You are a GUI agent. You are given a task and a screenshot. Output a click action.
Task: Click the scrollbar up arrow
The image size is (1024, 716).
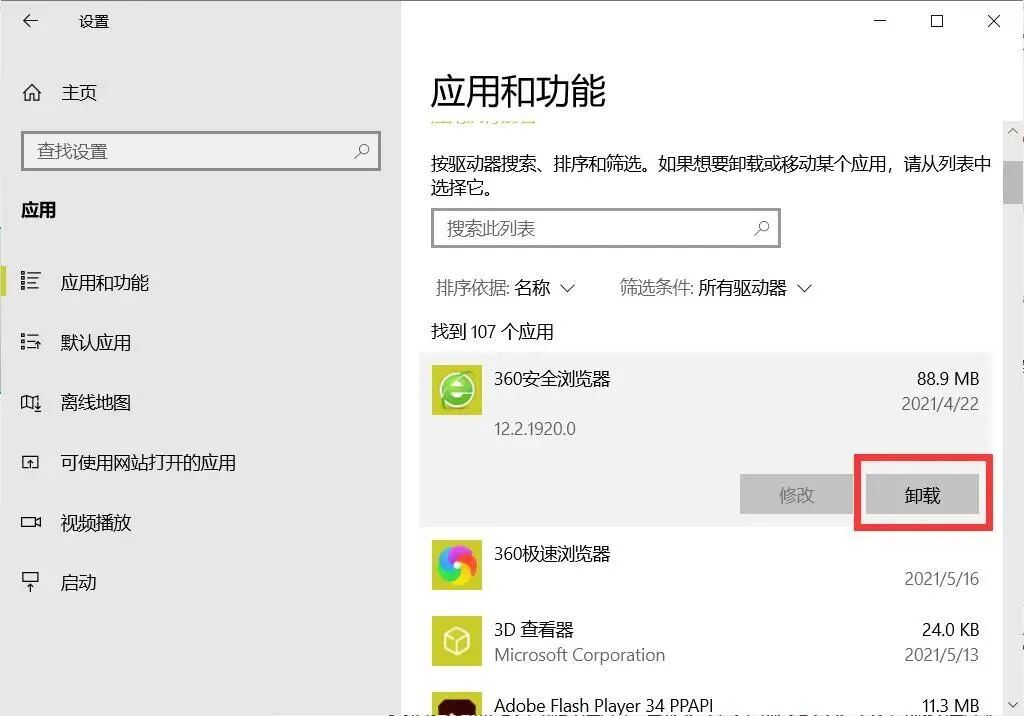click(1013, 131)
